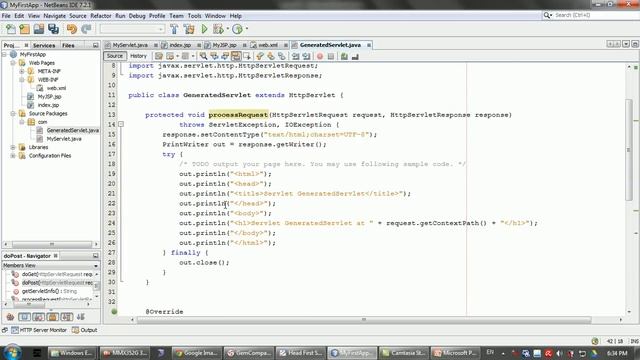Click the Build Project hammer icon
Viewport: 640px width, 360px height.
(174, 29)
